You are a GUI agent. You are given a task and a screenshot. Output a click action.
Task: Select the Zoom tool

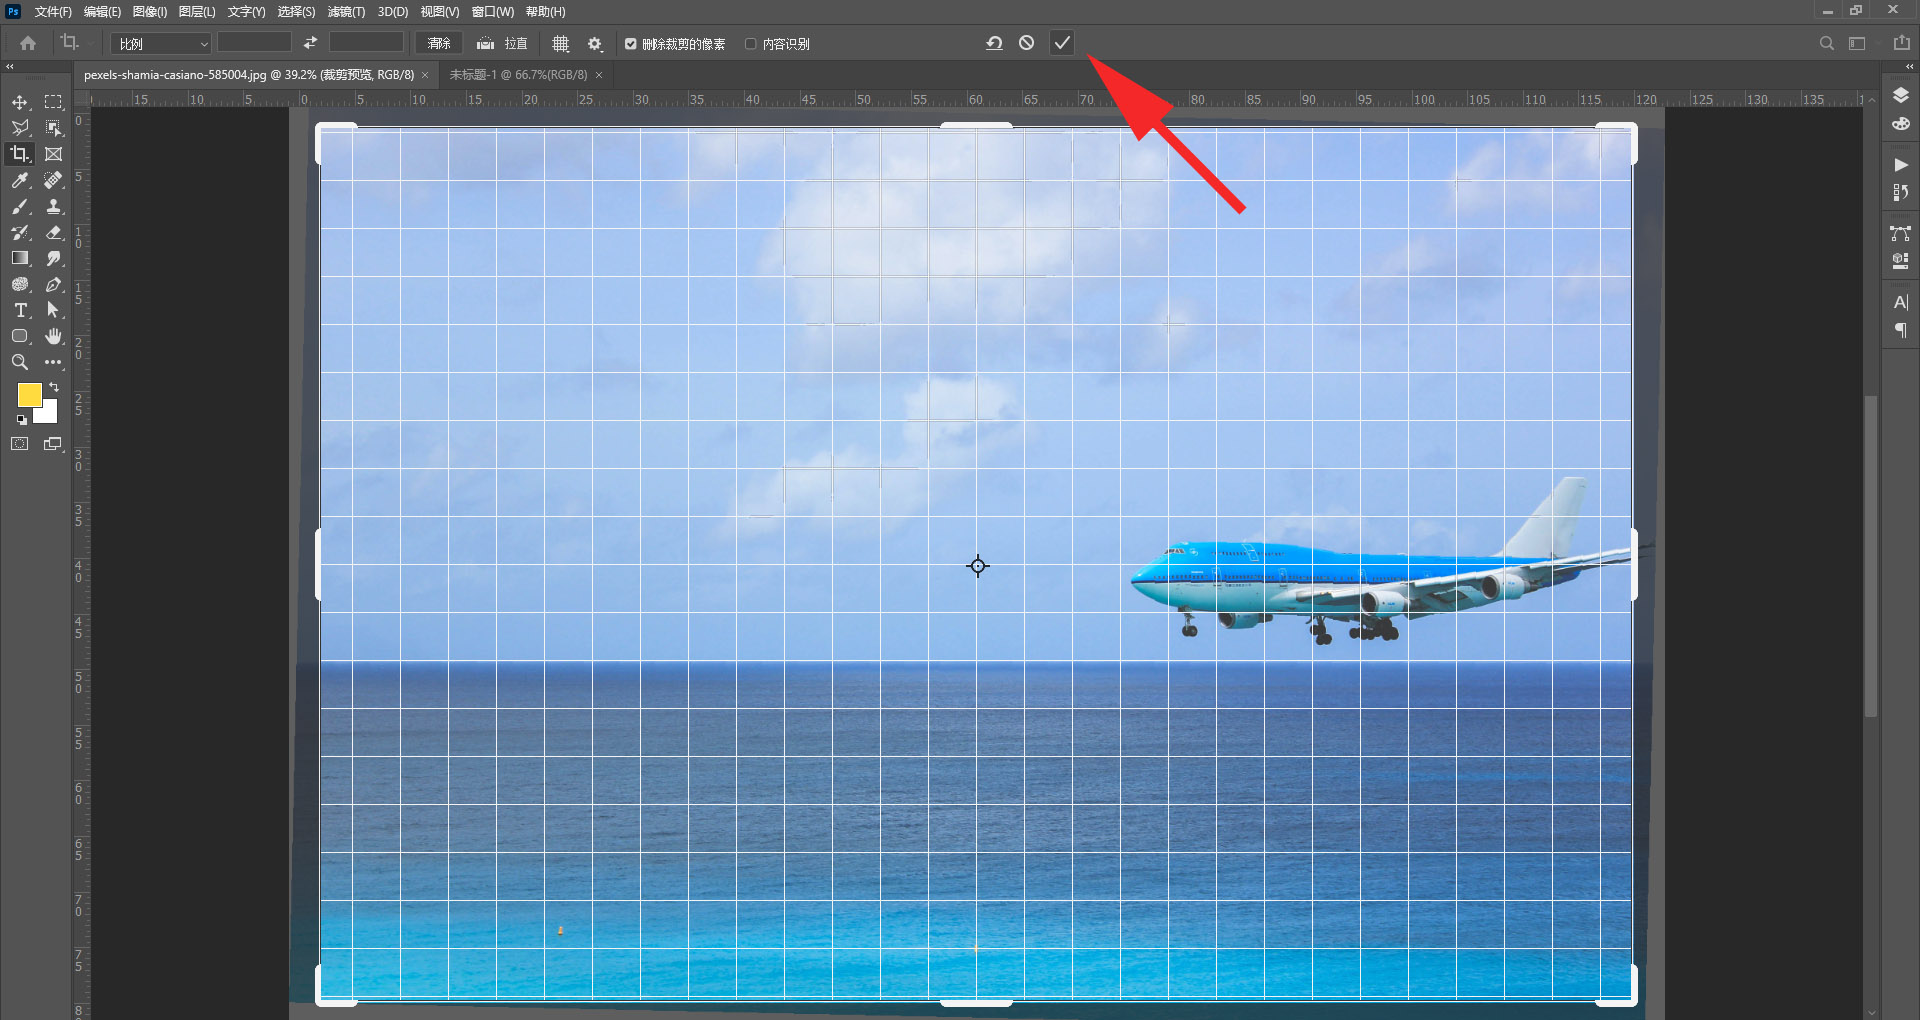click(19, 362)
